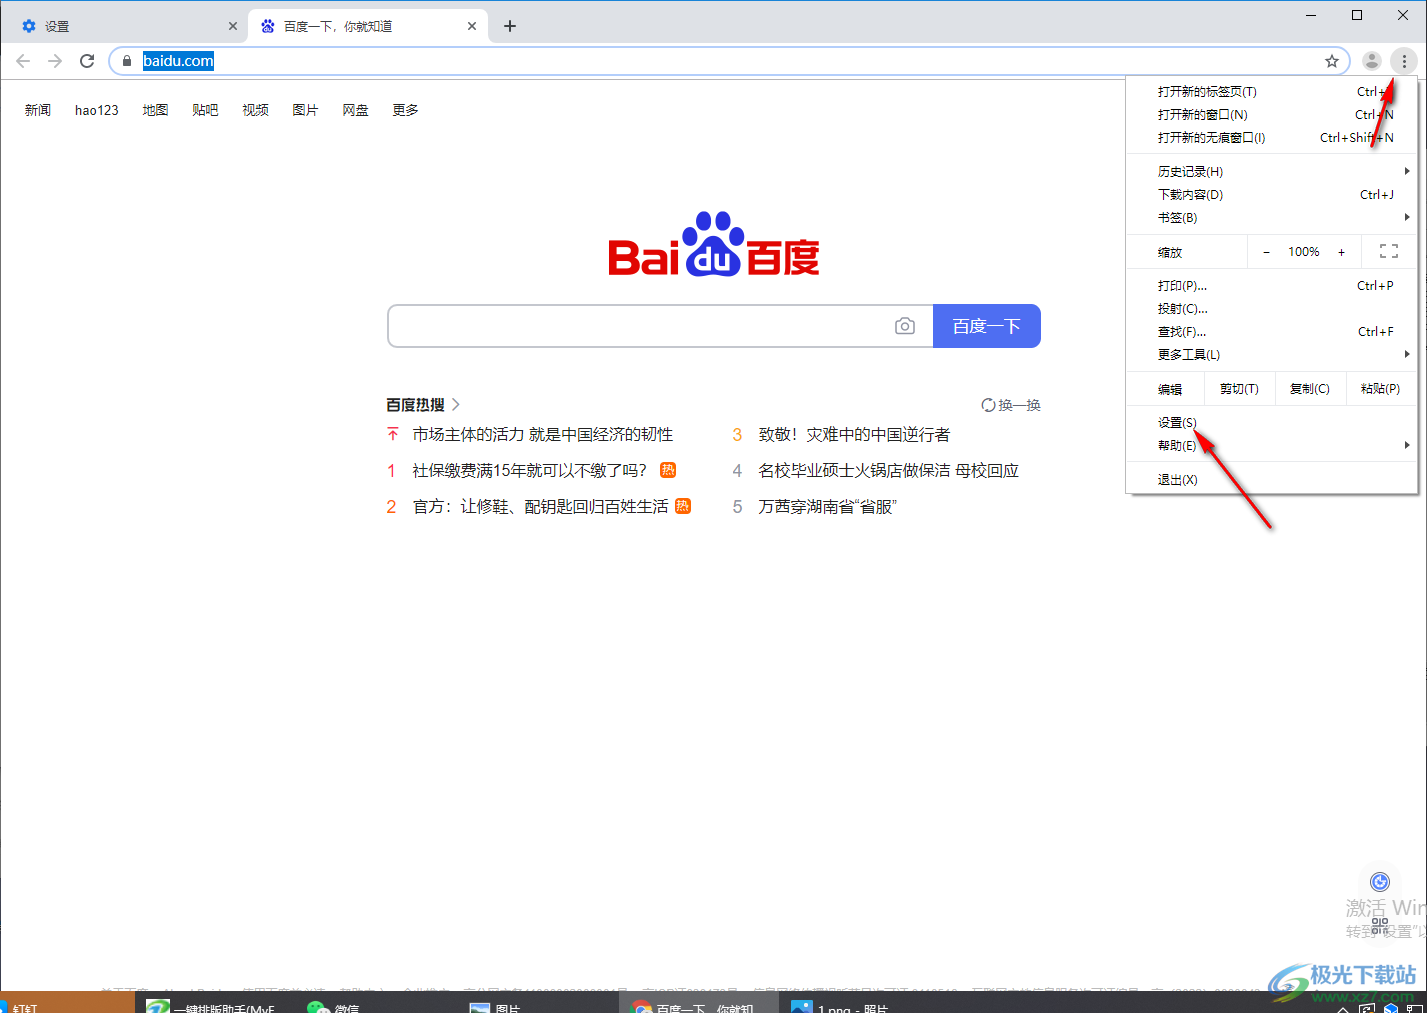Open the hao123 link
Image resolution: width=1427 pixels, height=1013 pixels.
click(97, 110)
